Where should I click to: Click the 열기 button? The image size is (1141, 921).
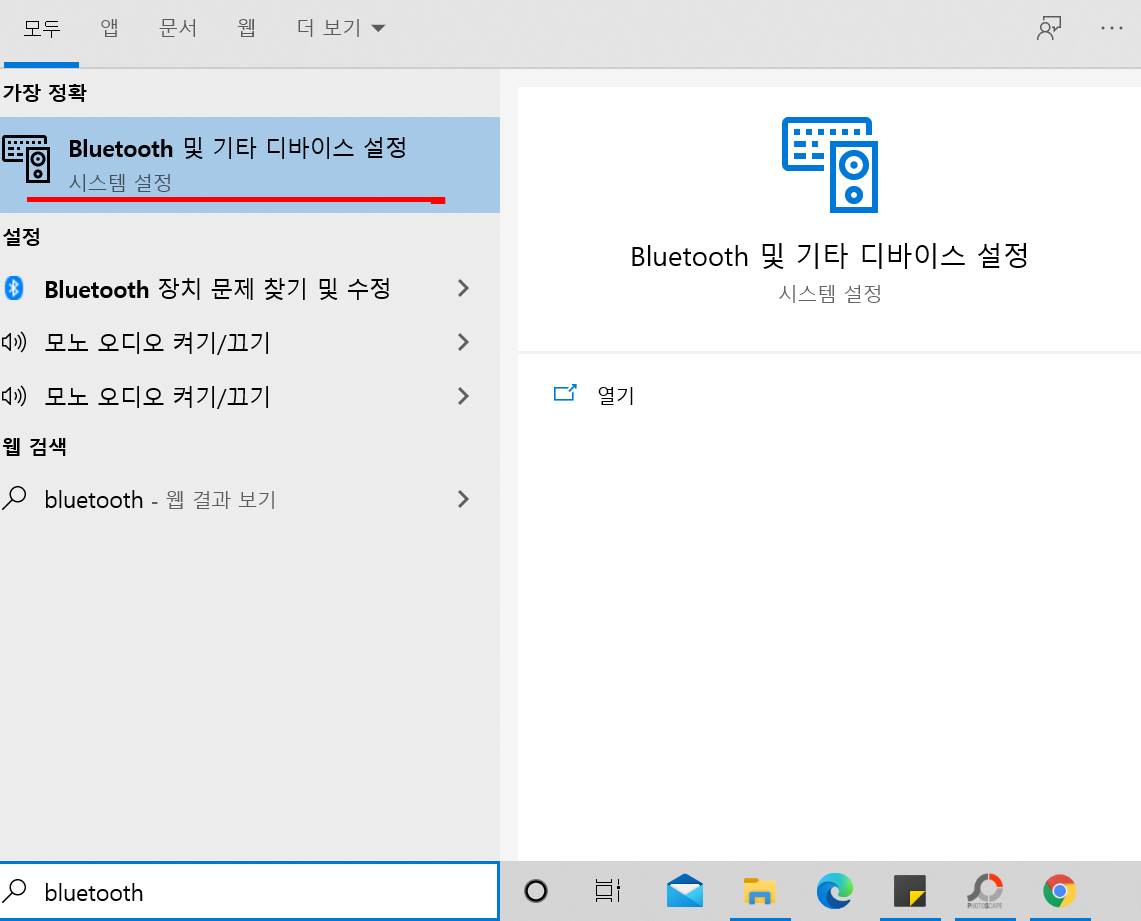(x=616, y=395)
